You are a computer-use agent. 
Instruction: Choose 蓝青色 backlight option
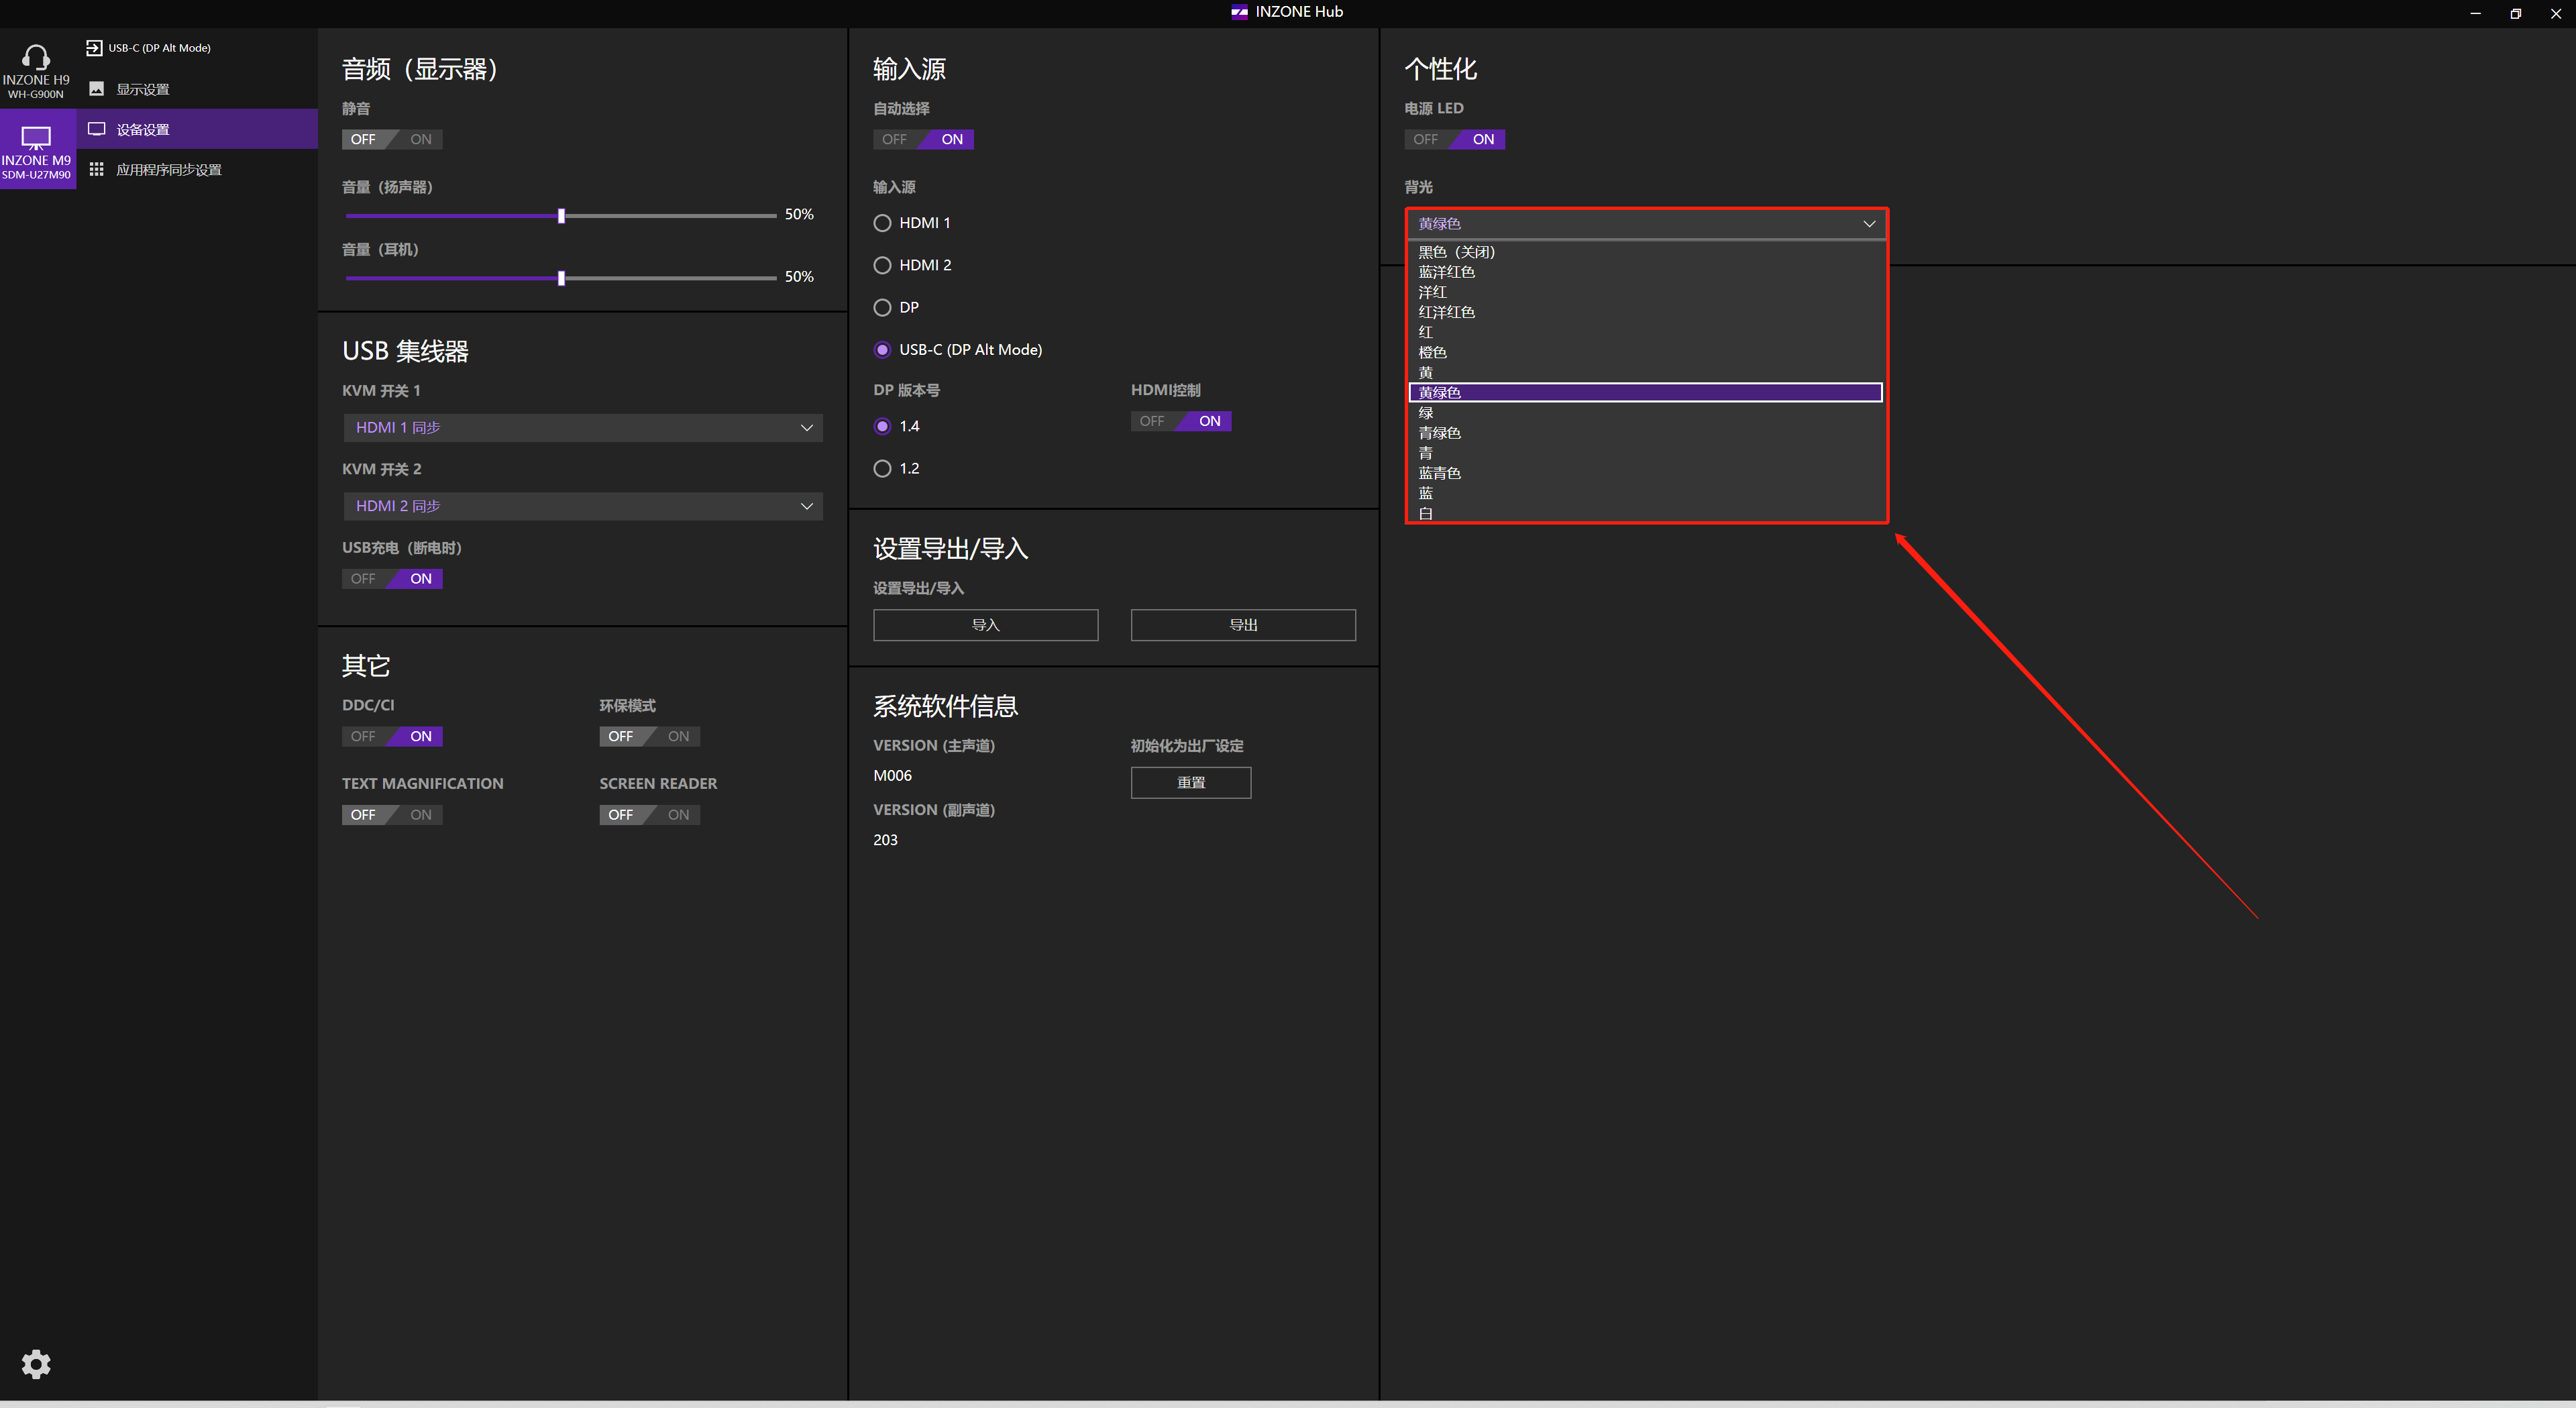point(1646,473)
